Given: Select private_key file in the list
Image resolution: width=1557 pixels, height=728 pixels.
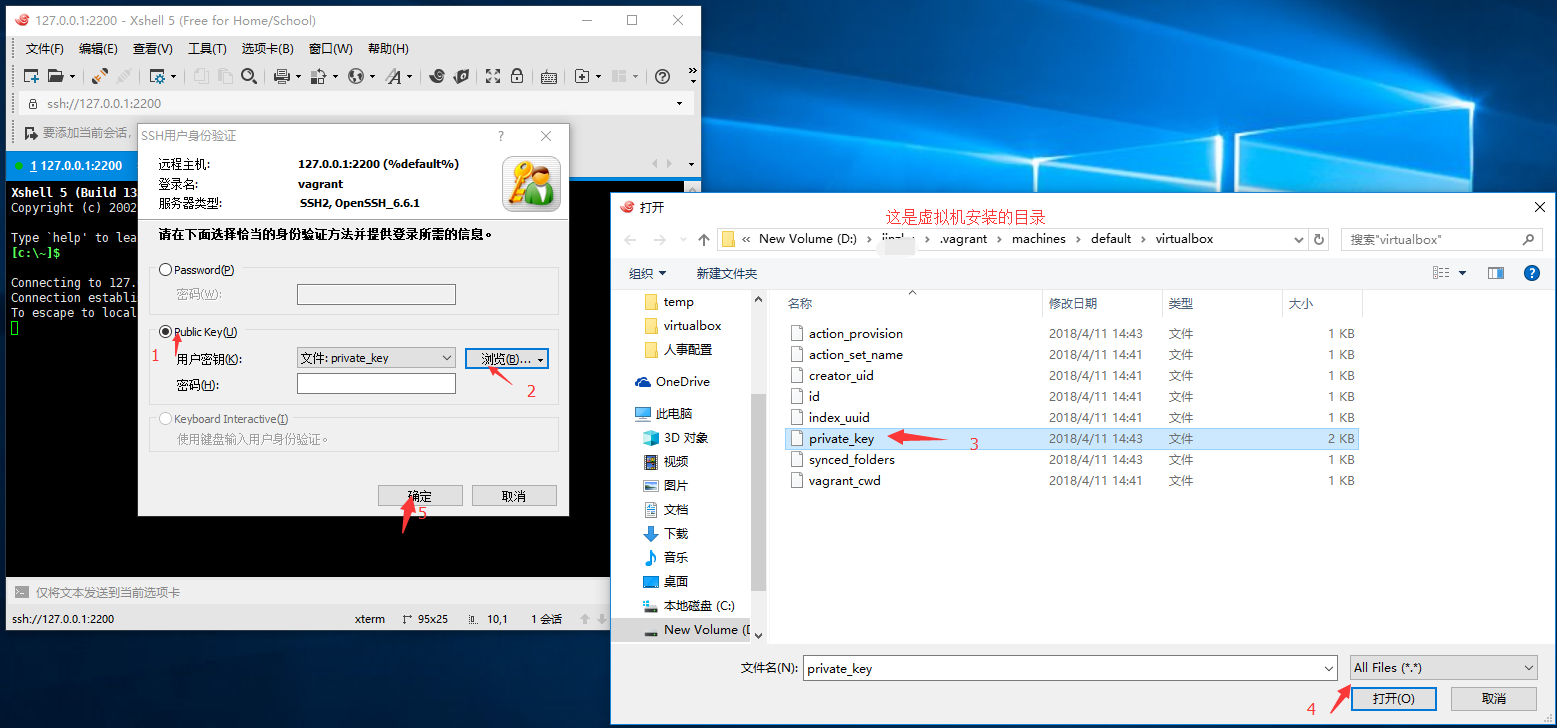Looking at the screenshot, I should coord(1071,438).
